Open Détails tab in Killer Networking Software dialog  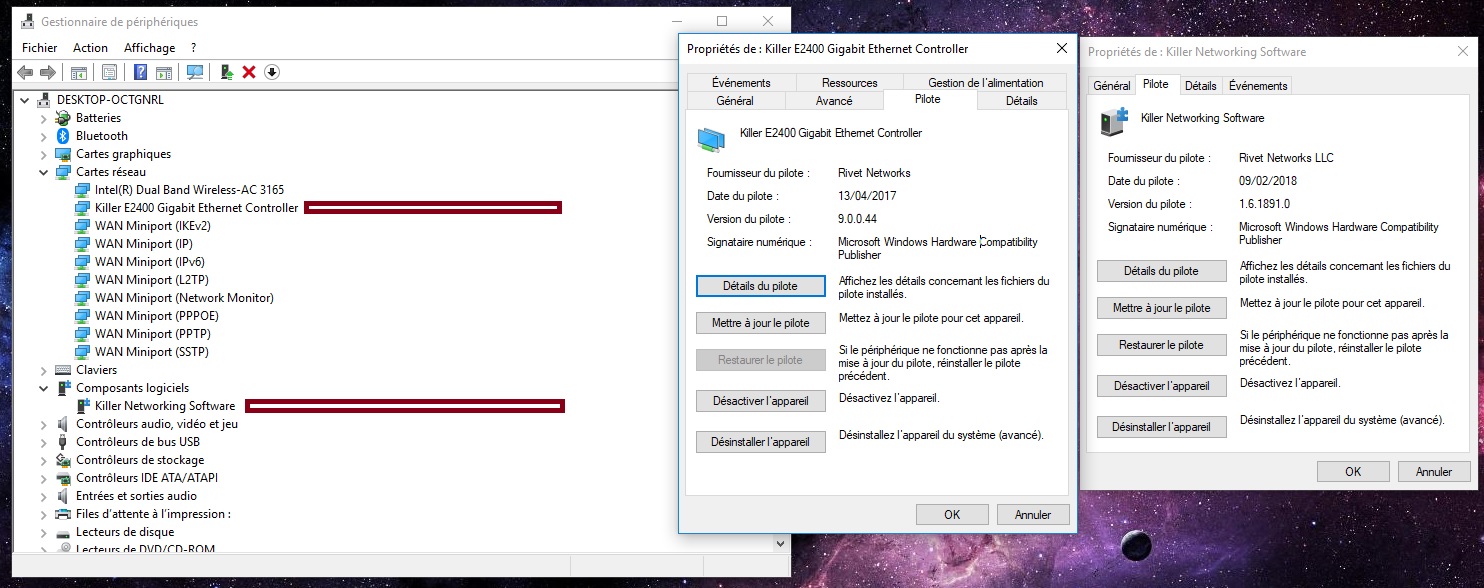click(1200, 86)
